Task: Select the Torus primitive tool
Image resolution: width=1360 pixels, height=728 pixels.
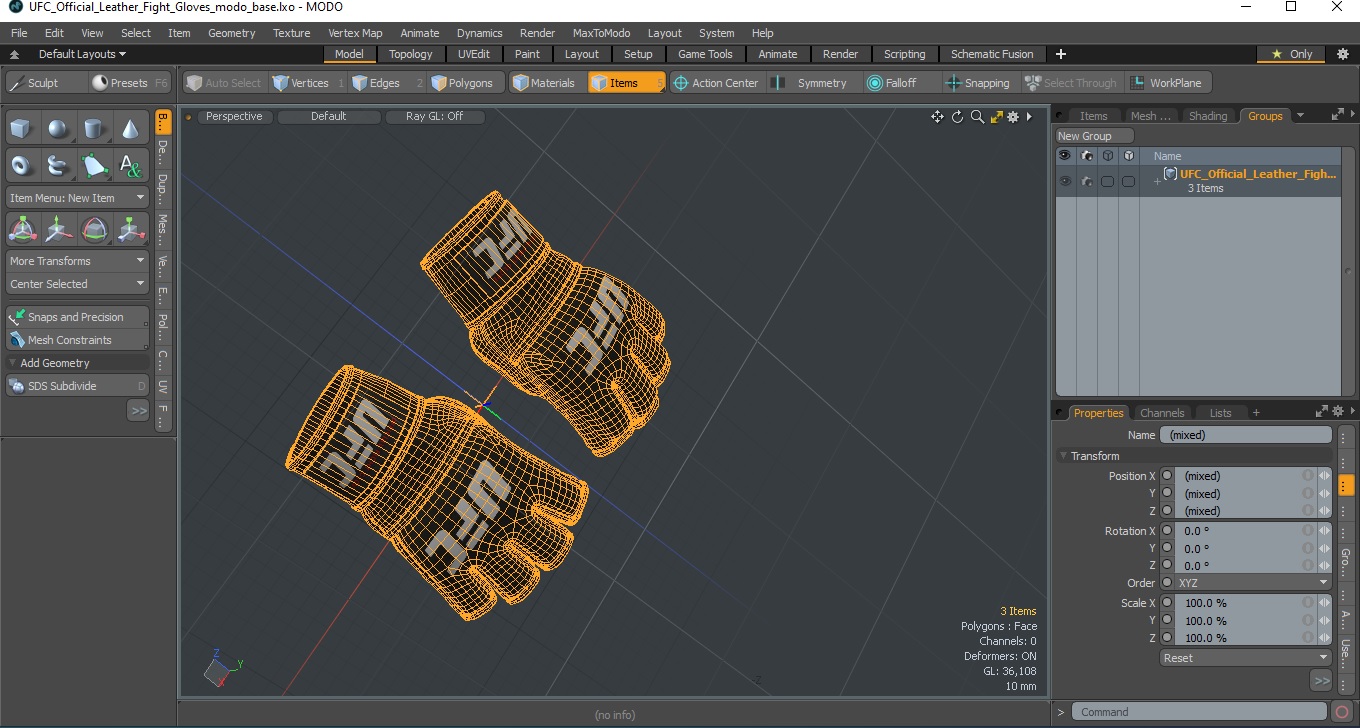Action: pyautogui.click(x=22, y=165)
